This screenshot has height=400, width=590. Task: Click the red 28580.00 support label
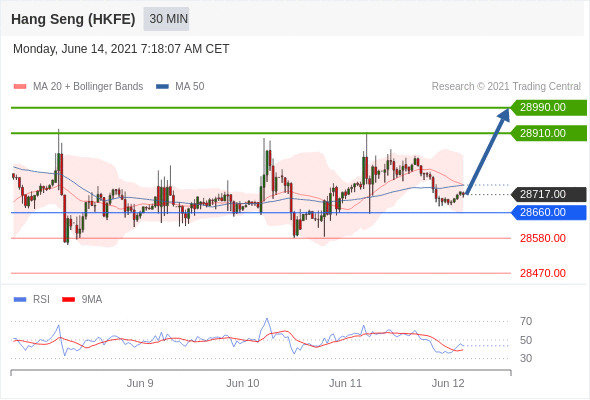(x=543, y=238)
